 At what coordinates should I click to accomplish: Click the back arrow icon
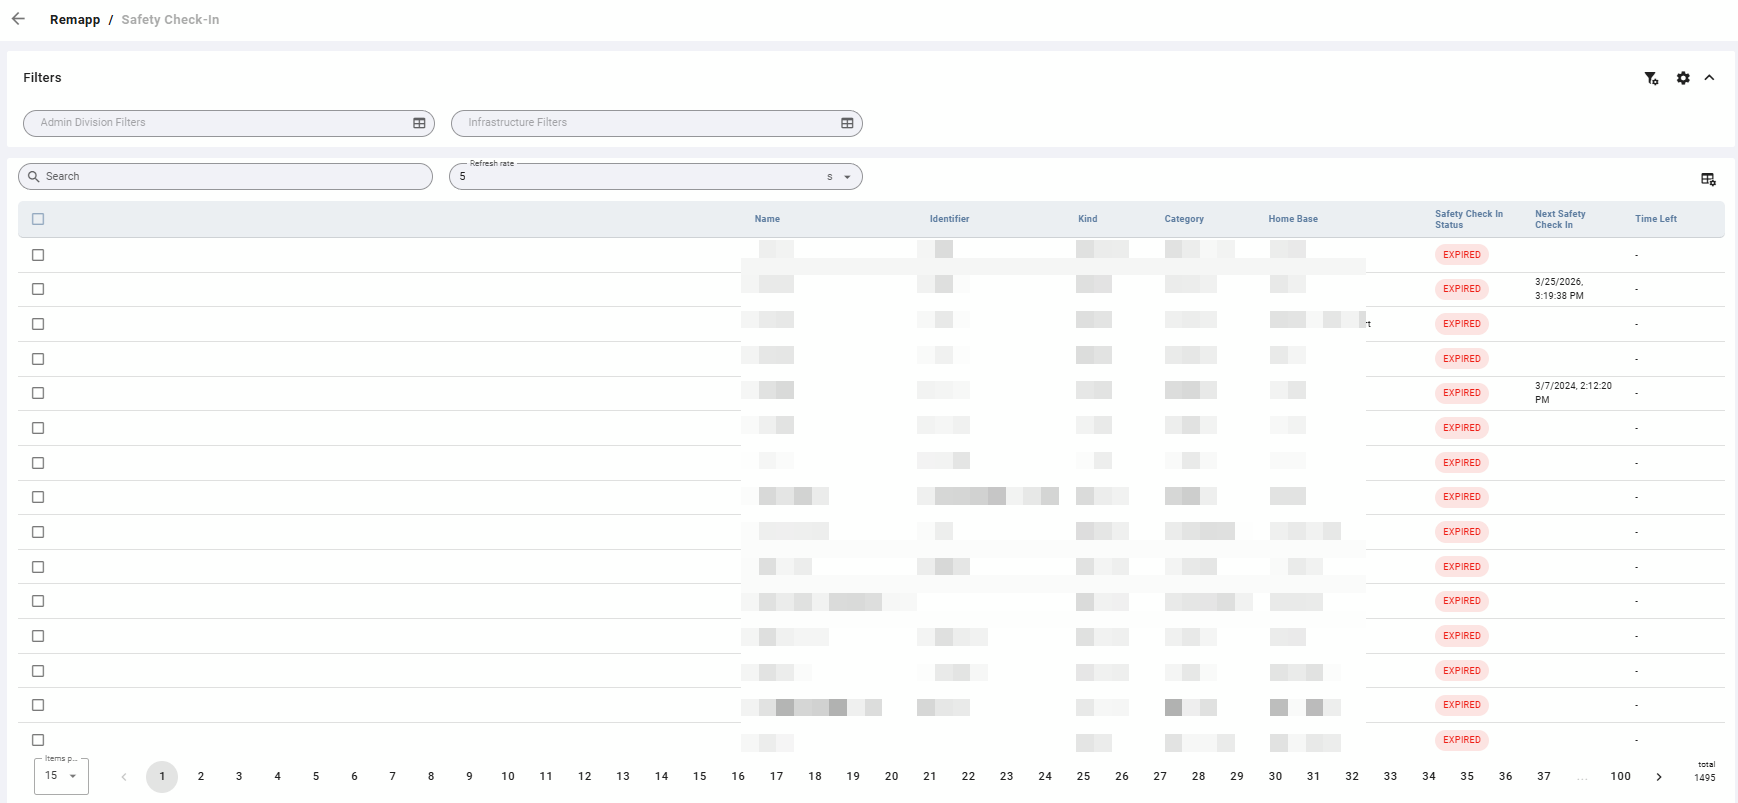18,19
